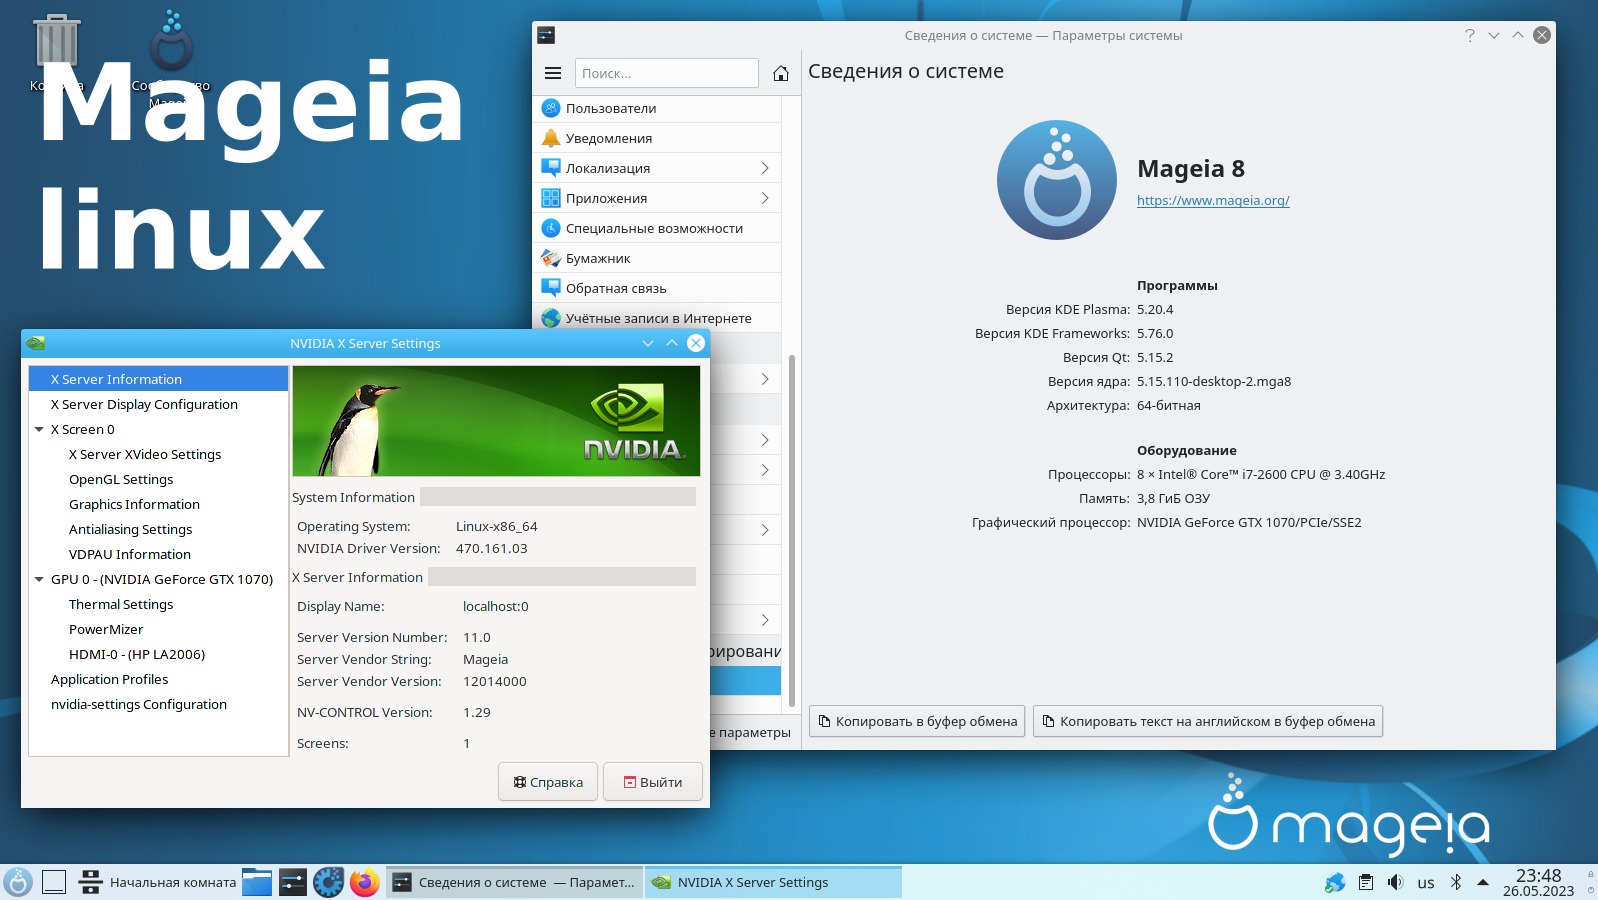This screenshot has height=900, width=1598.
Task: Click the NVIDIA penguin banner image
Action: tap(496, 421)
